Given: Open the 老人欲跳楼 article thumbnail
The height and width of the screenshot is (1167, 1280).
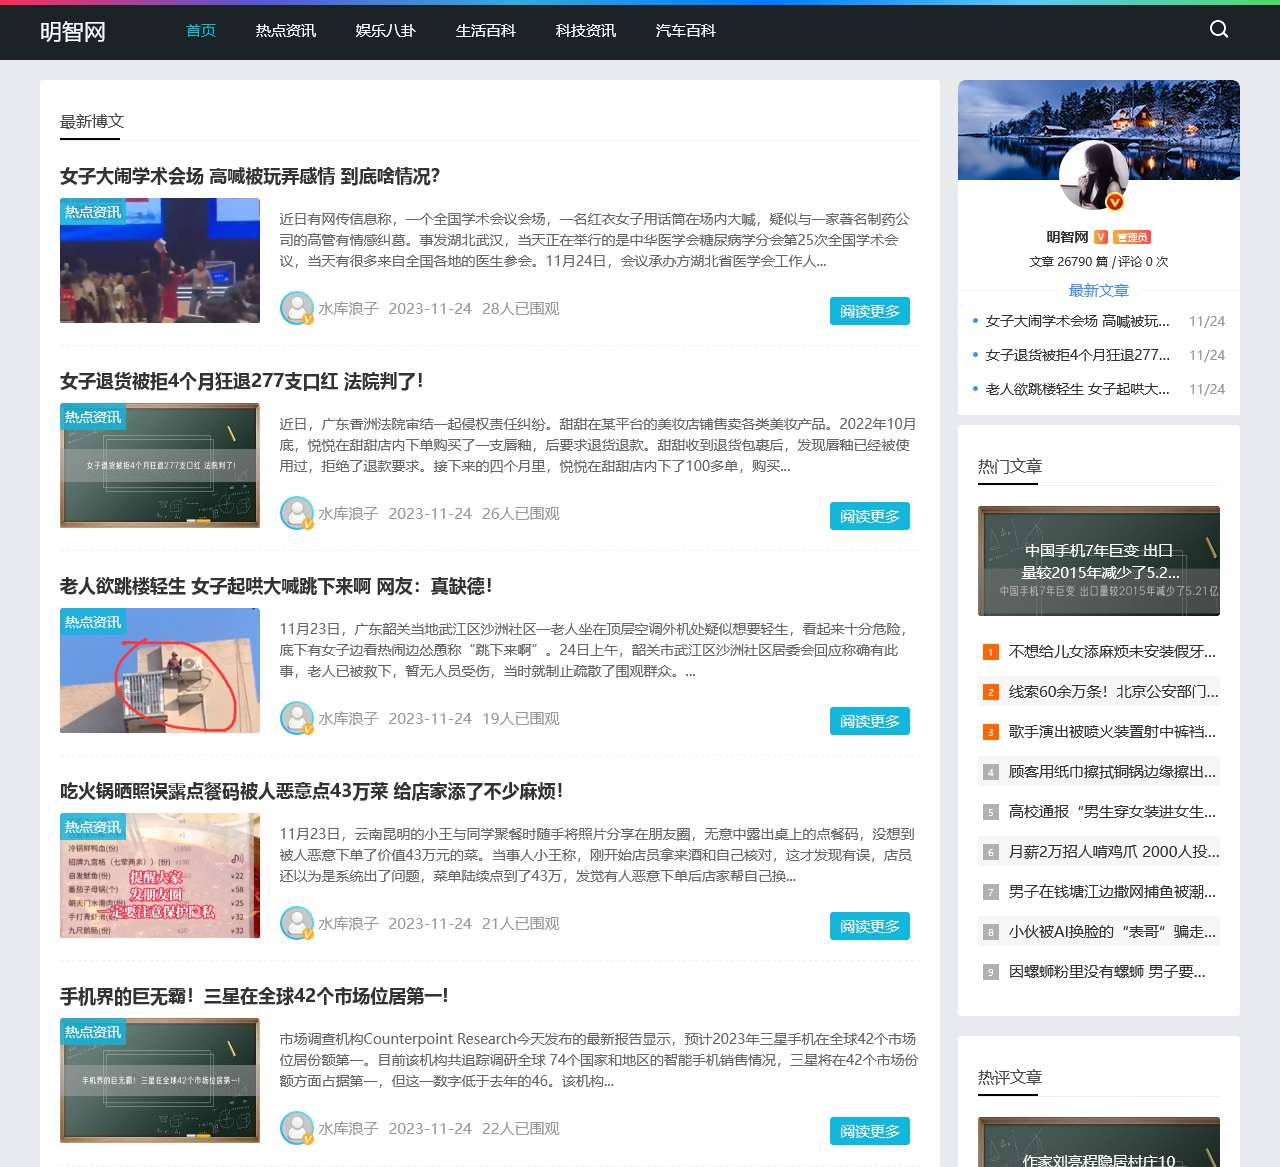Looking at the screenshot, I should 160,670.
